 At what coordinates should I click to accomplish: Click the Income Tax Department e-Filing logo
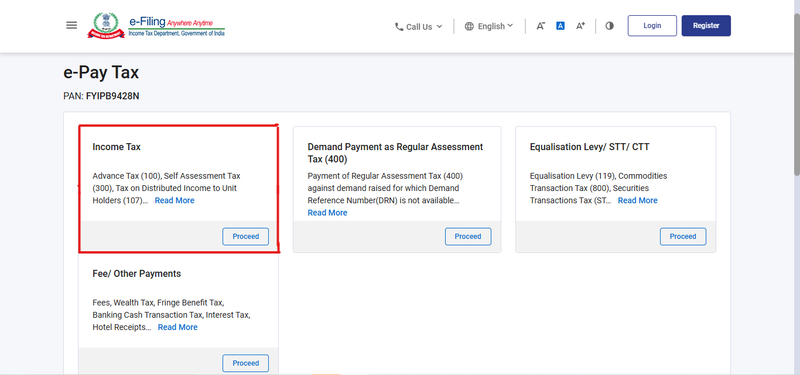156,26
